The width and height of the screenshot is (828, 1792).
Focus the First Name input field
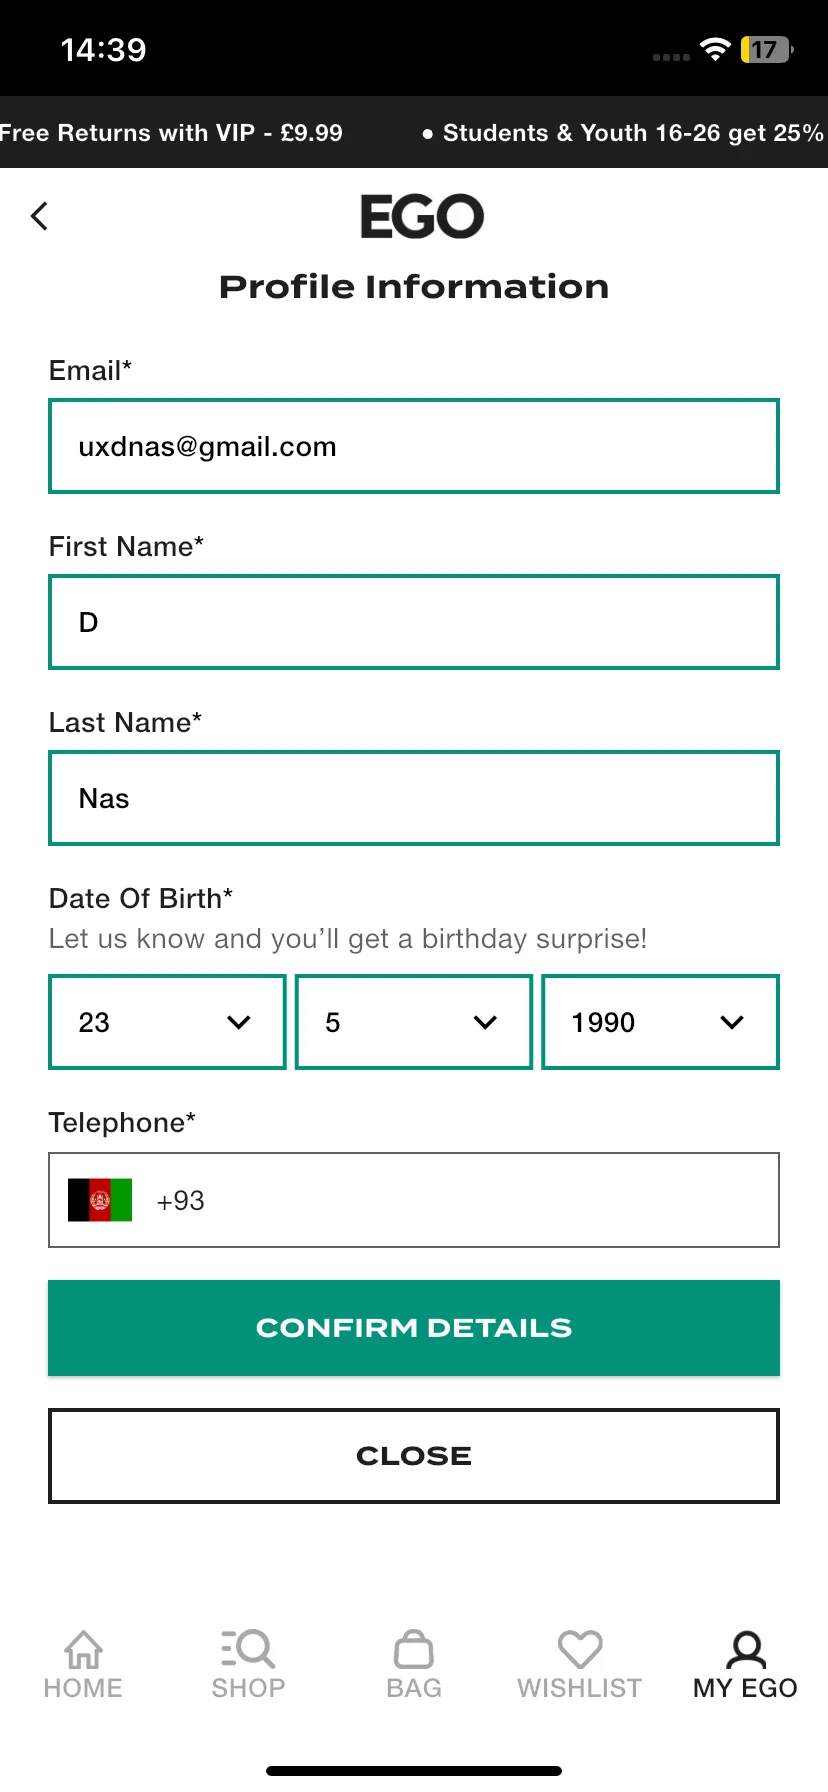(x=414, y=622)
